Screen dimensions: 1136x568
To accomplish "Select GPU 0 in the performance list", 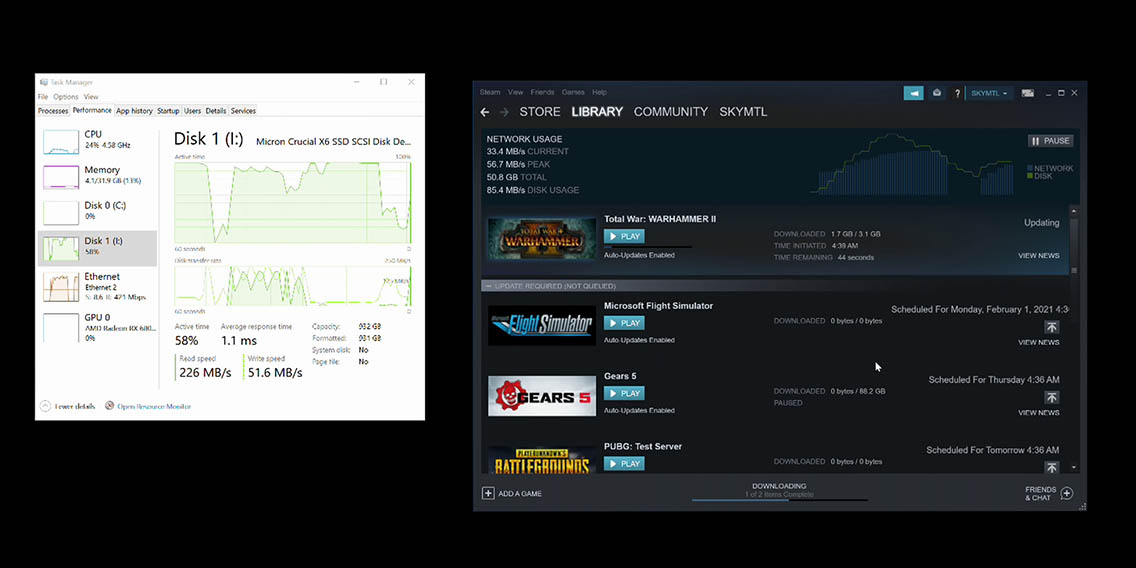I will click(97, 326).
